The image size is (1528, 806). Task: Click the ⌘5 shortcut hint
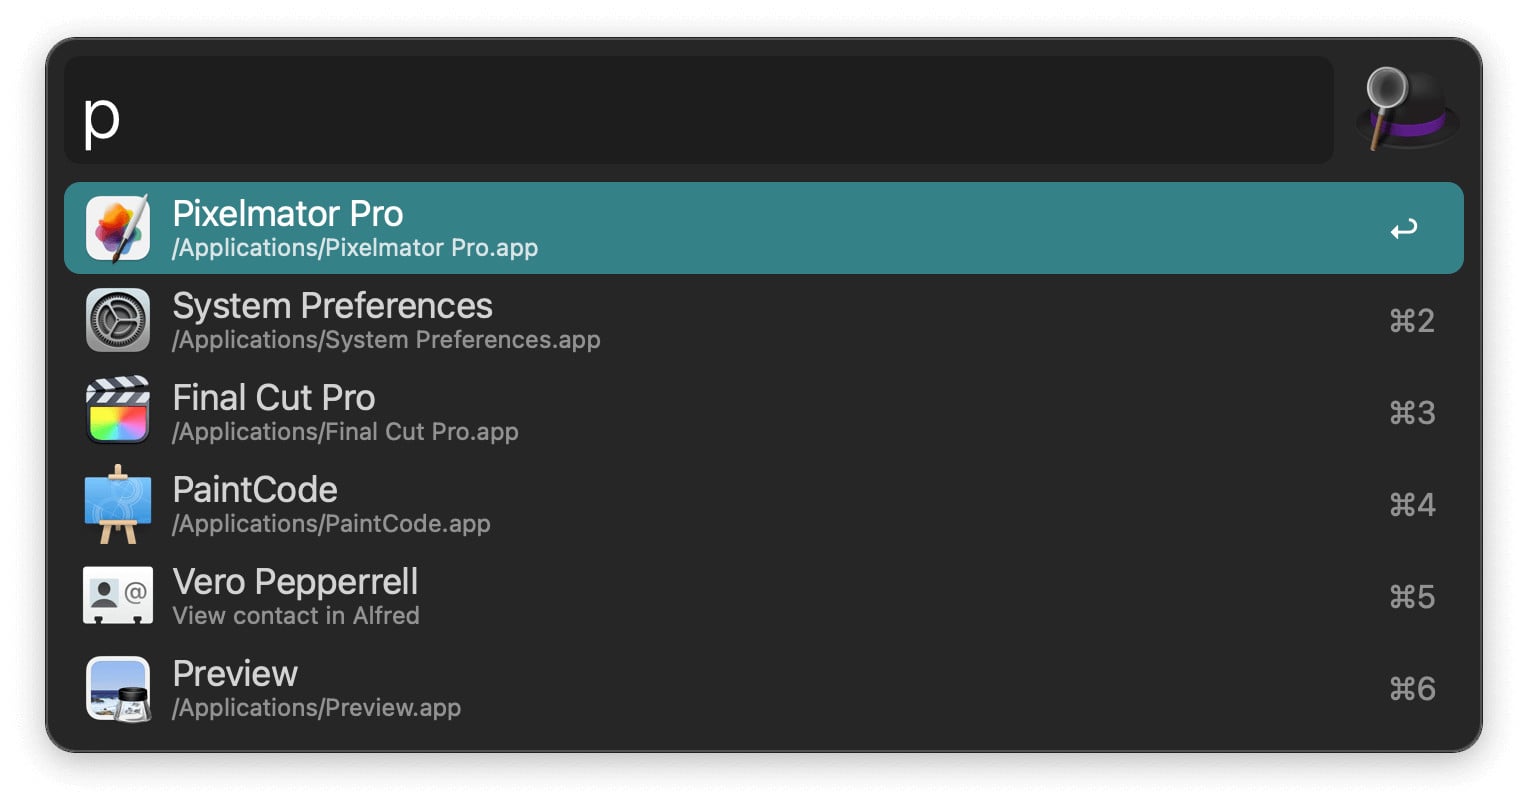(x=1411, y=597)
